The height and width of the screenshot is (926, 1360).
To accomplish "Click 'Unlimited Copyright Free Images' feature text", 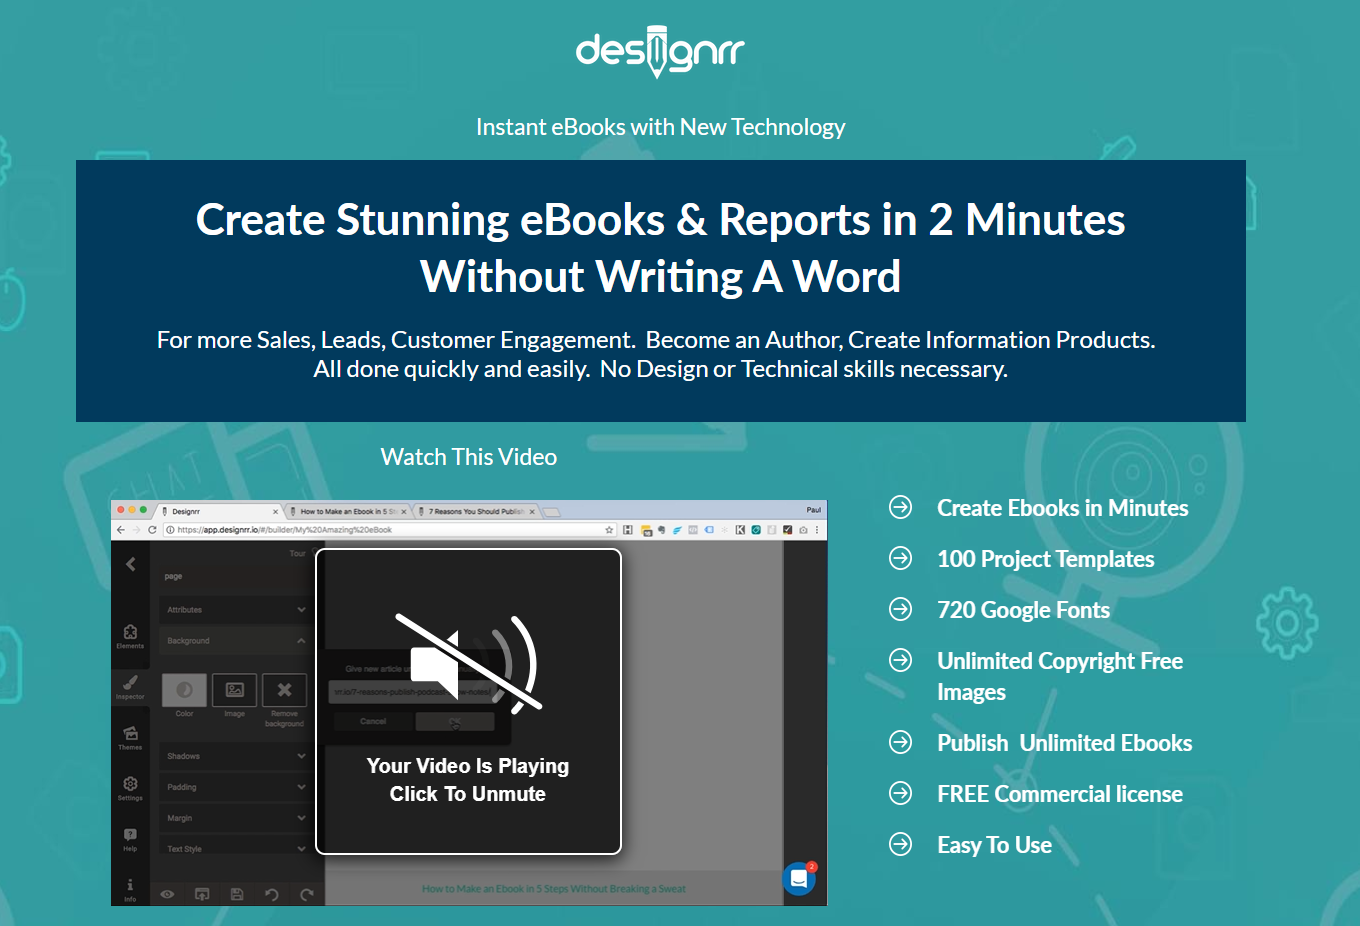I will pos(1060,676).
